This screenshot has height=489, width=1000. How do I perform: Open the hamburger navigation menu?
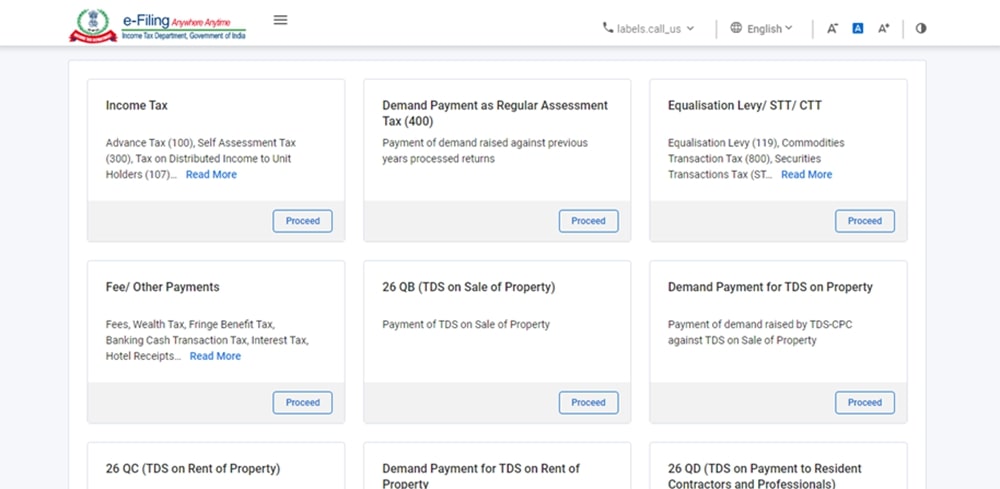tap(280, 20)
